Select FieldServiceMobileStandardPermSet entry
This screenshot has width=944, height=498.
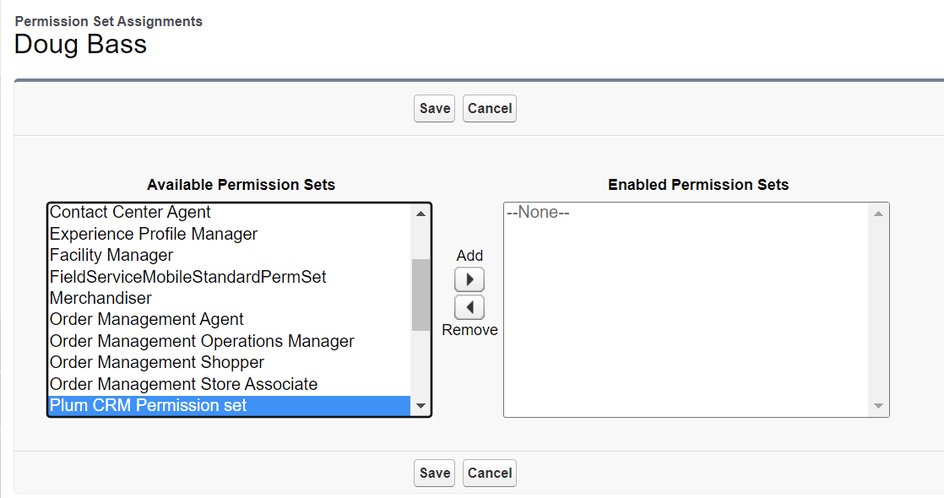(x=188, y=277)
